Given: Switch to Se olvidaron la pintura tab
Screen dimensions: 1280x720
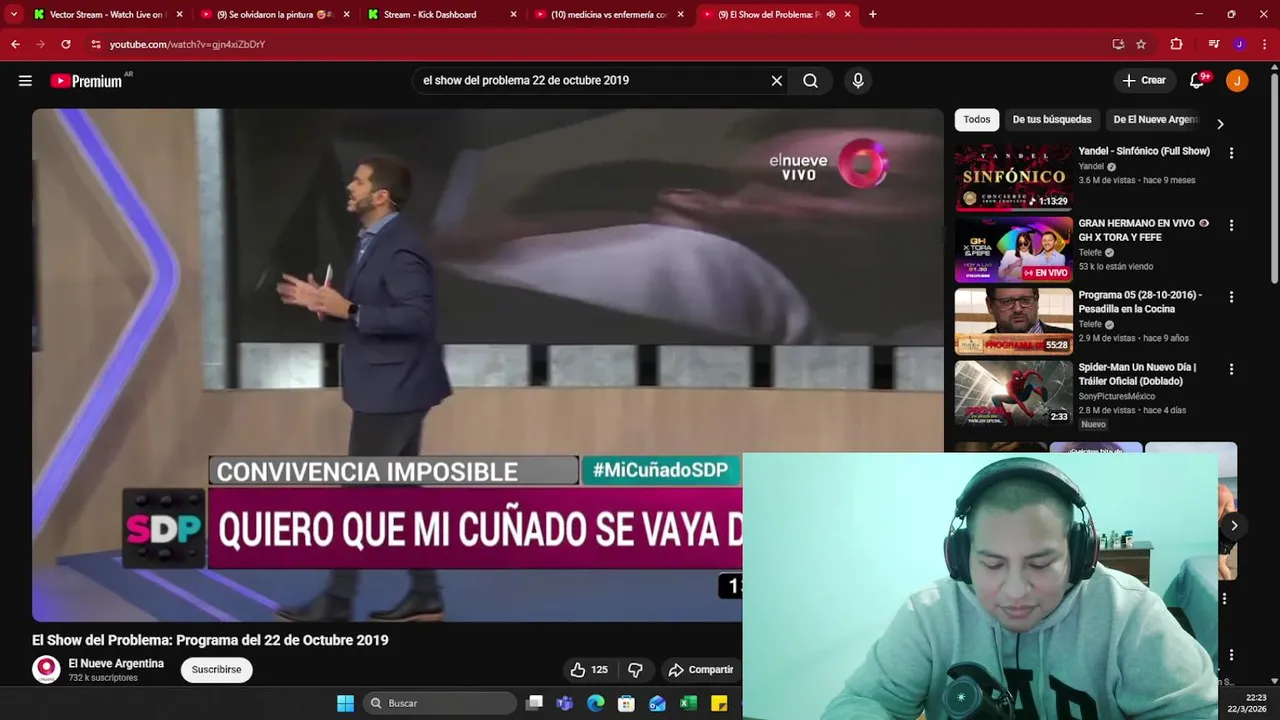Looking at the screenshot, I should tap(275, 14).
